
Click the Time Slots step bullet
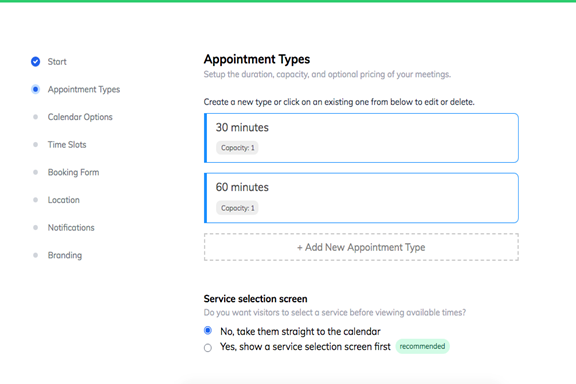click(35, 144)
